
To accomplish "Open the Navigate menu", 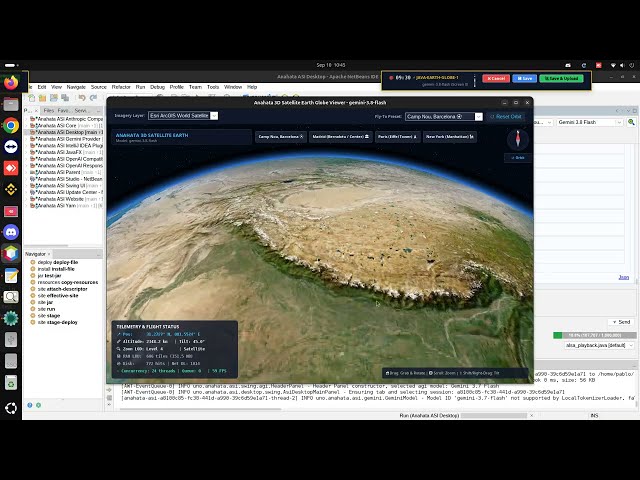I will point(76,87).
